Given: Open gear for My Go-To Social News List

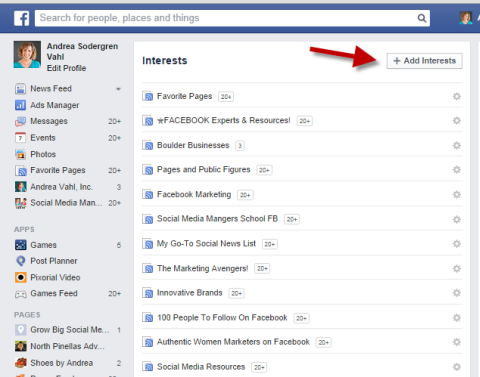Looking at the screenshot, I should coord(457,244).
